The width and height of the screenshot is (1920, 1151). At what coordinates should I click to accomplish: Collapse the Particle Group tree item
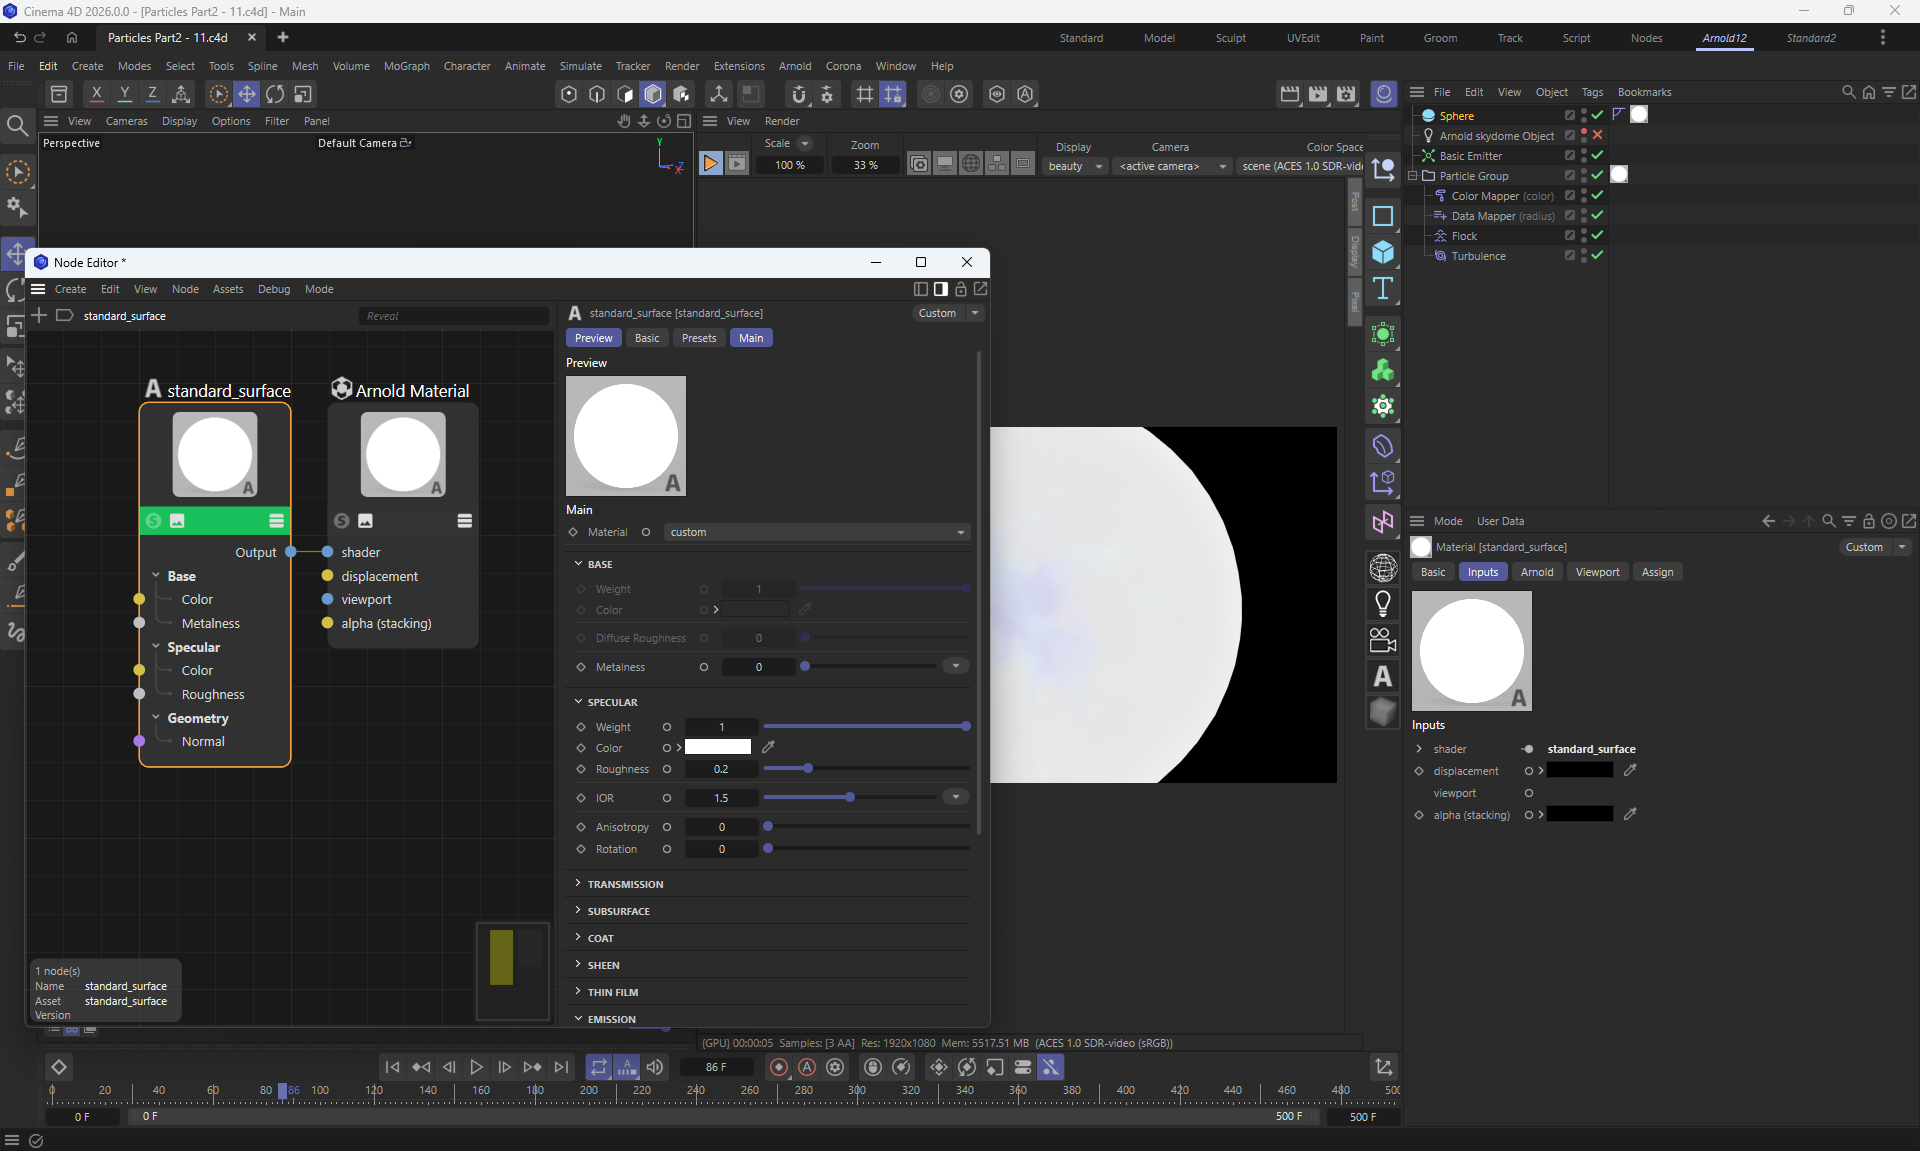1413,176
